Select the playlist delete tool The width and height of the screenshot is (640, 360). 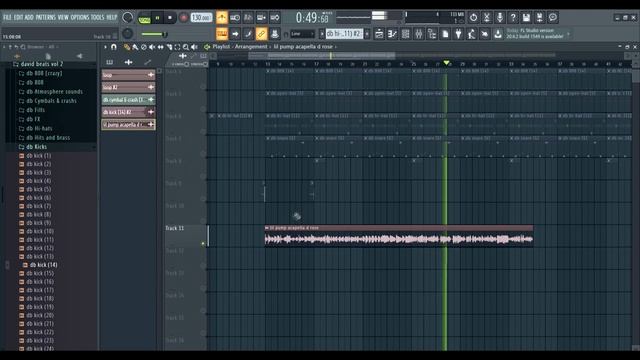[x=144, y=47]
